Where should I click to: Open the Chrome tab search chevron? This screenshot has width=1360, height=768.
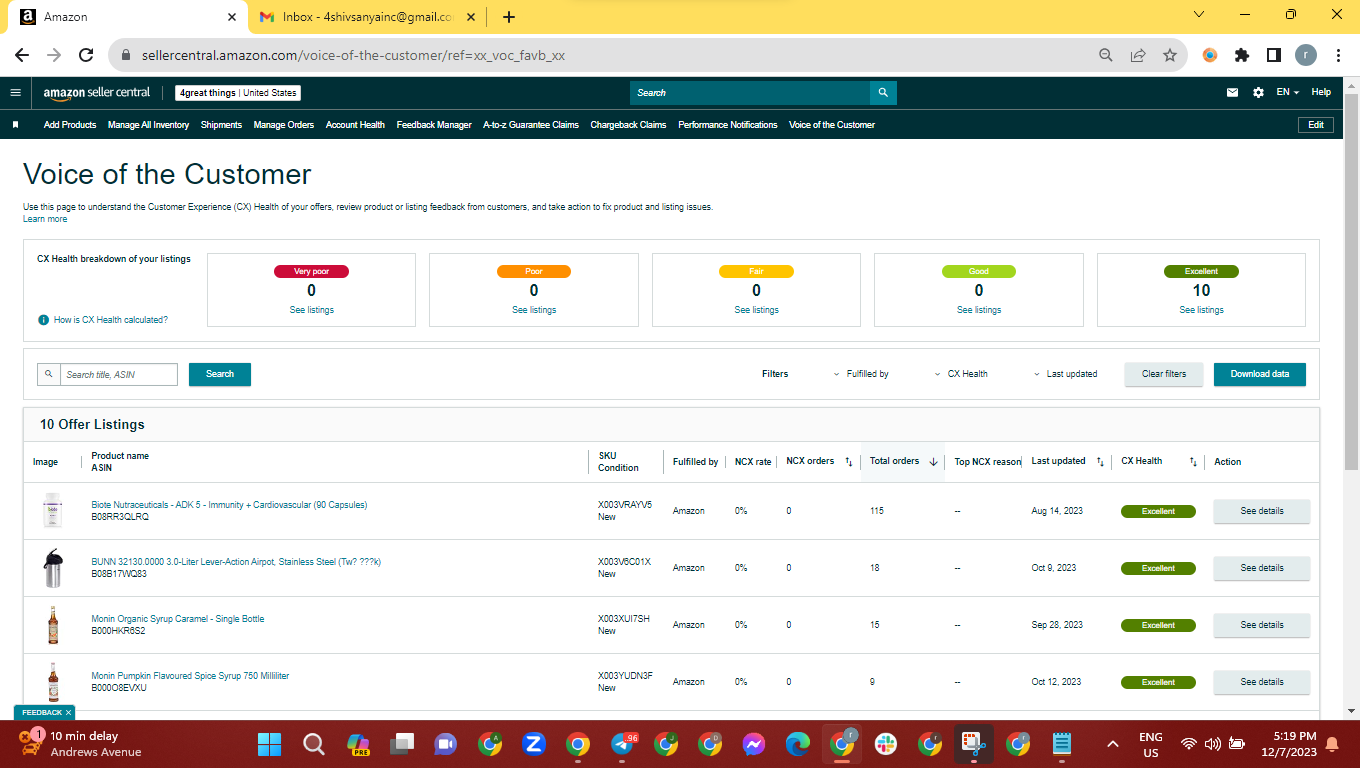[x=1199, y=15]
